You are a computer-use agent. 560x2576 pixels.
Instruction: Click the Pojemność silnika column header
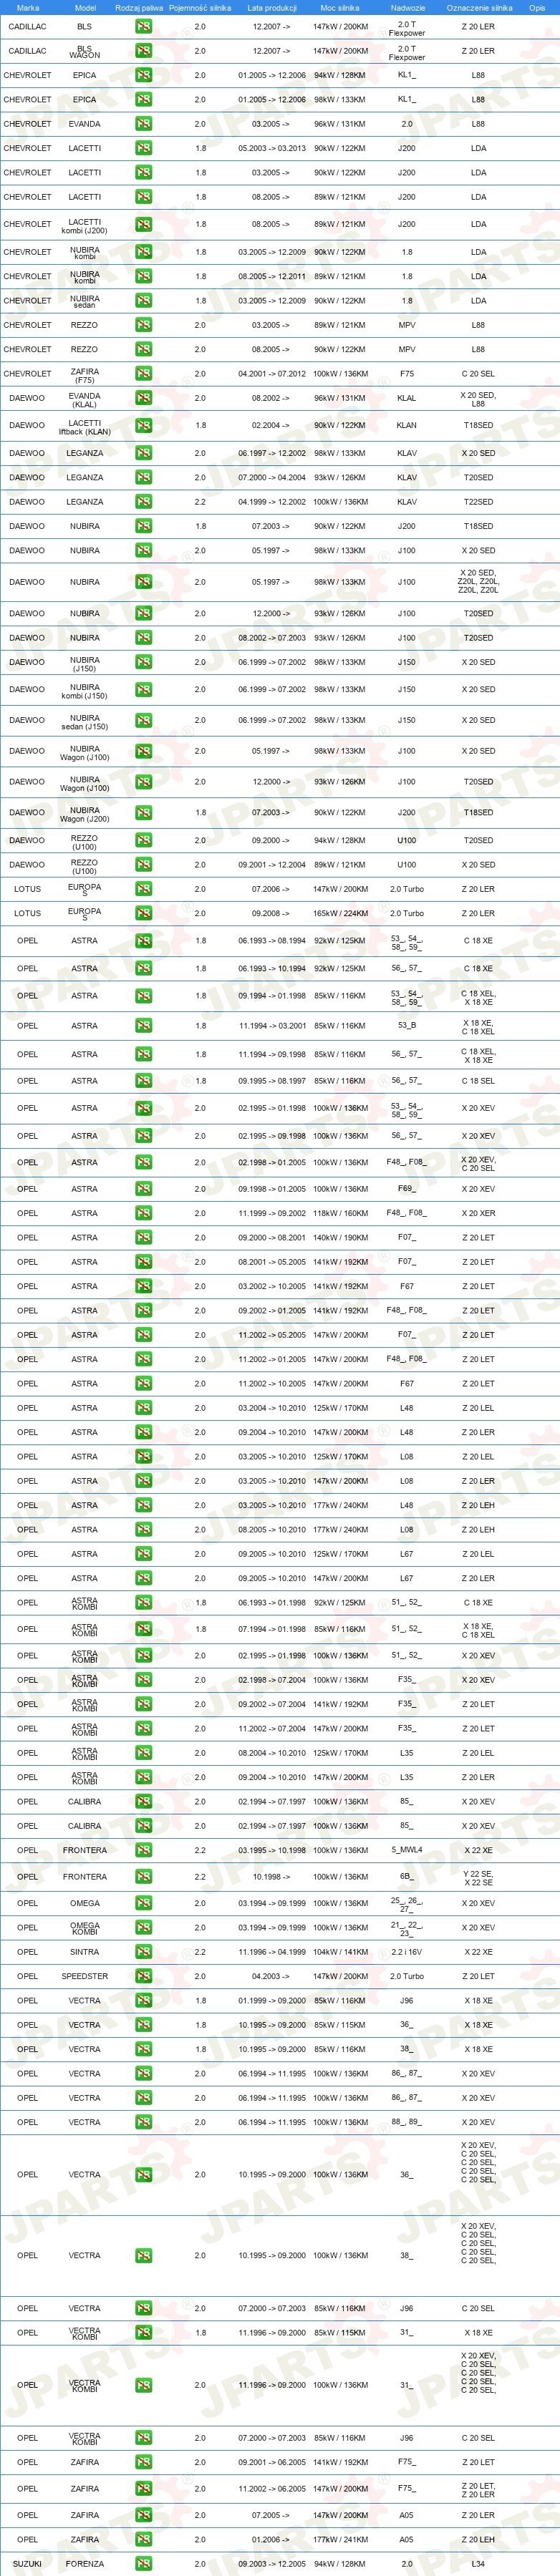pyautogui.click(x=200, y=8)
